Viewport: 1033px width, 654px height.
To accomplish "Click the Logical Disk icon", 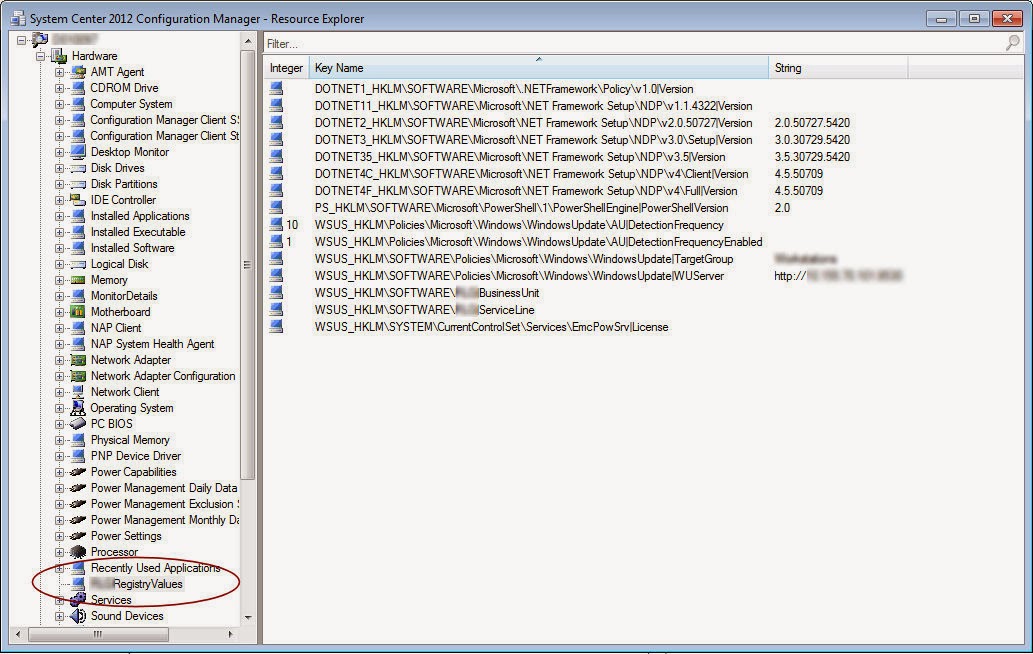I will tap(78, 264).
